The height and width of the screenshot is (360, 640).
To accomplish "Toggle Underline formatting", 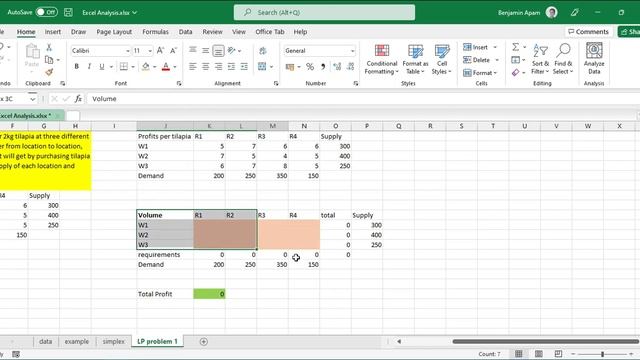I will pos(102,66).
